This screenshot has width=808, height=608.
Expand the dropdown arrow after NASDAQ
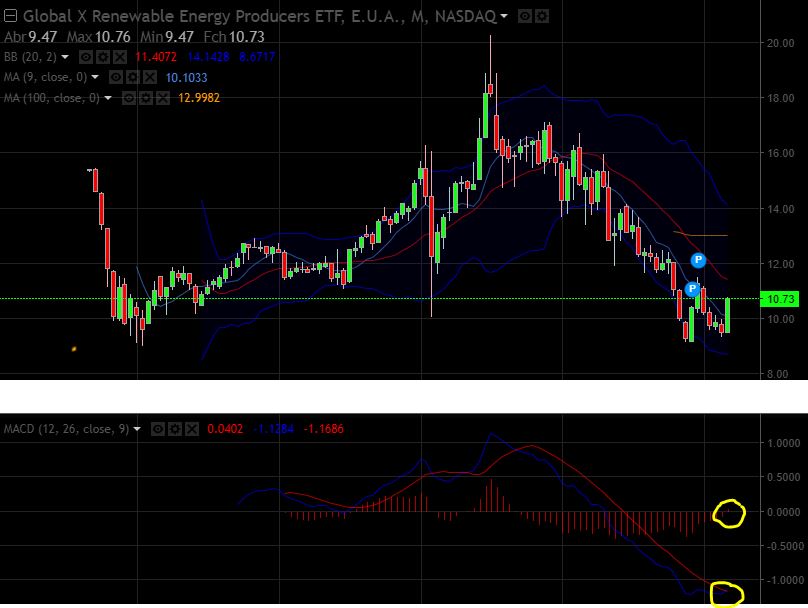point(504,16)
